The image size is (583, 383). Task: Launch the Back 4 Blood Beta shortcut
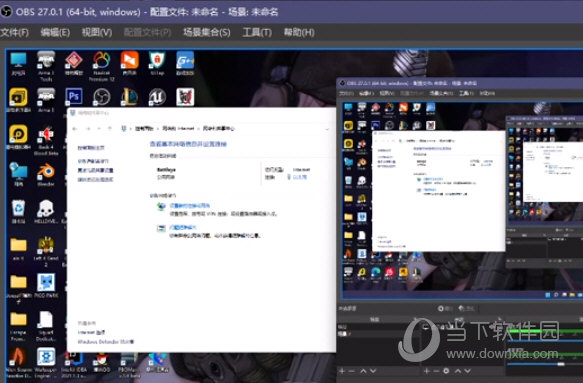pos(46,141)
